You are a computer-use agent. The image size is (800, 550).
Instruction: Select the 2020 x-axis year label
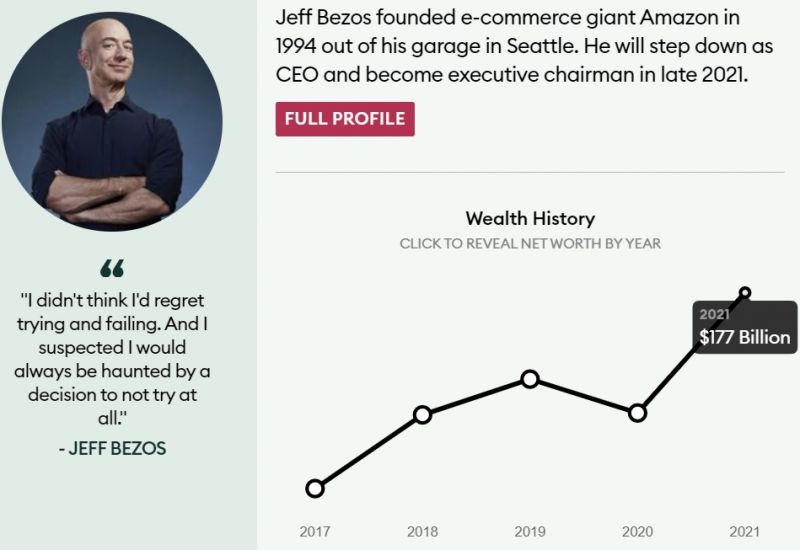(637, 532)
